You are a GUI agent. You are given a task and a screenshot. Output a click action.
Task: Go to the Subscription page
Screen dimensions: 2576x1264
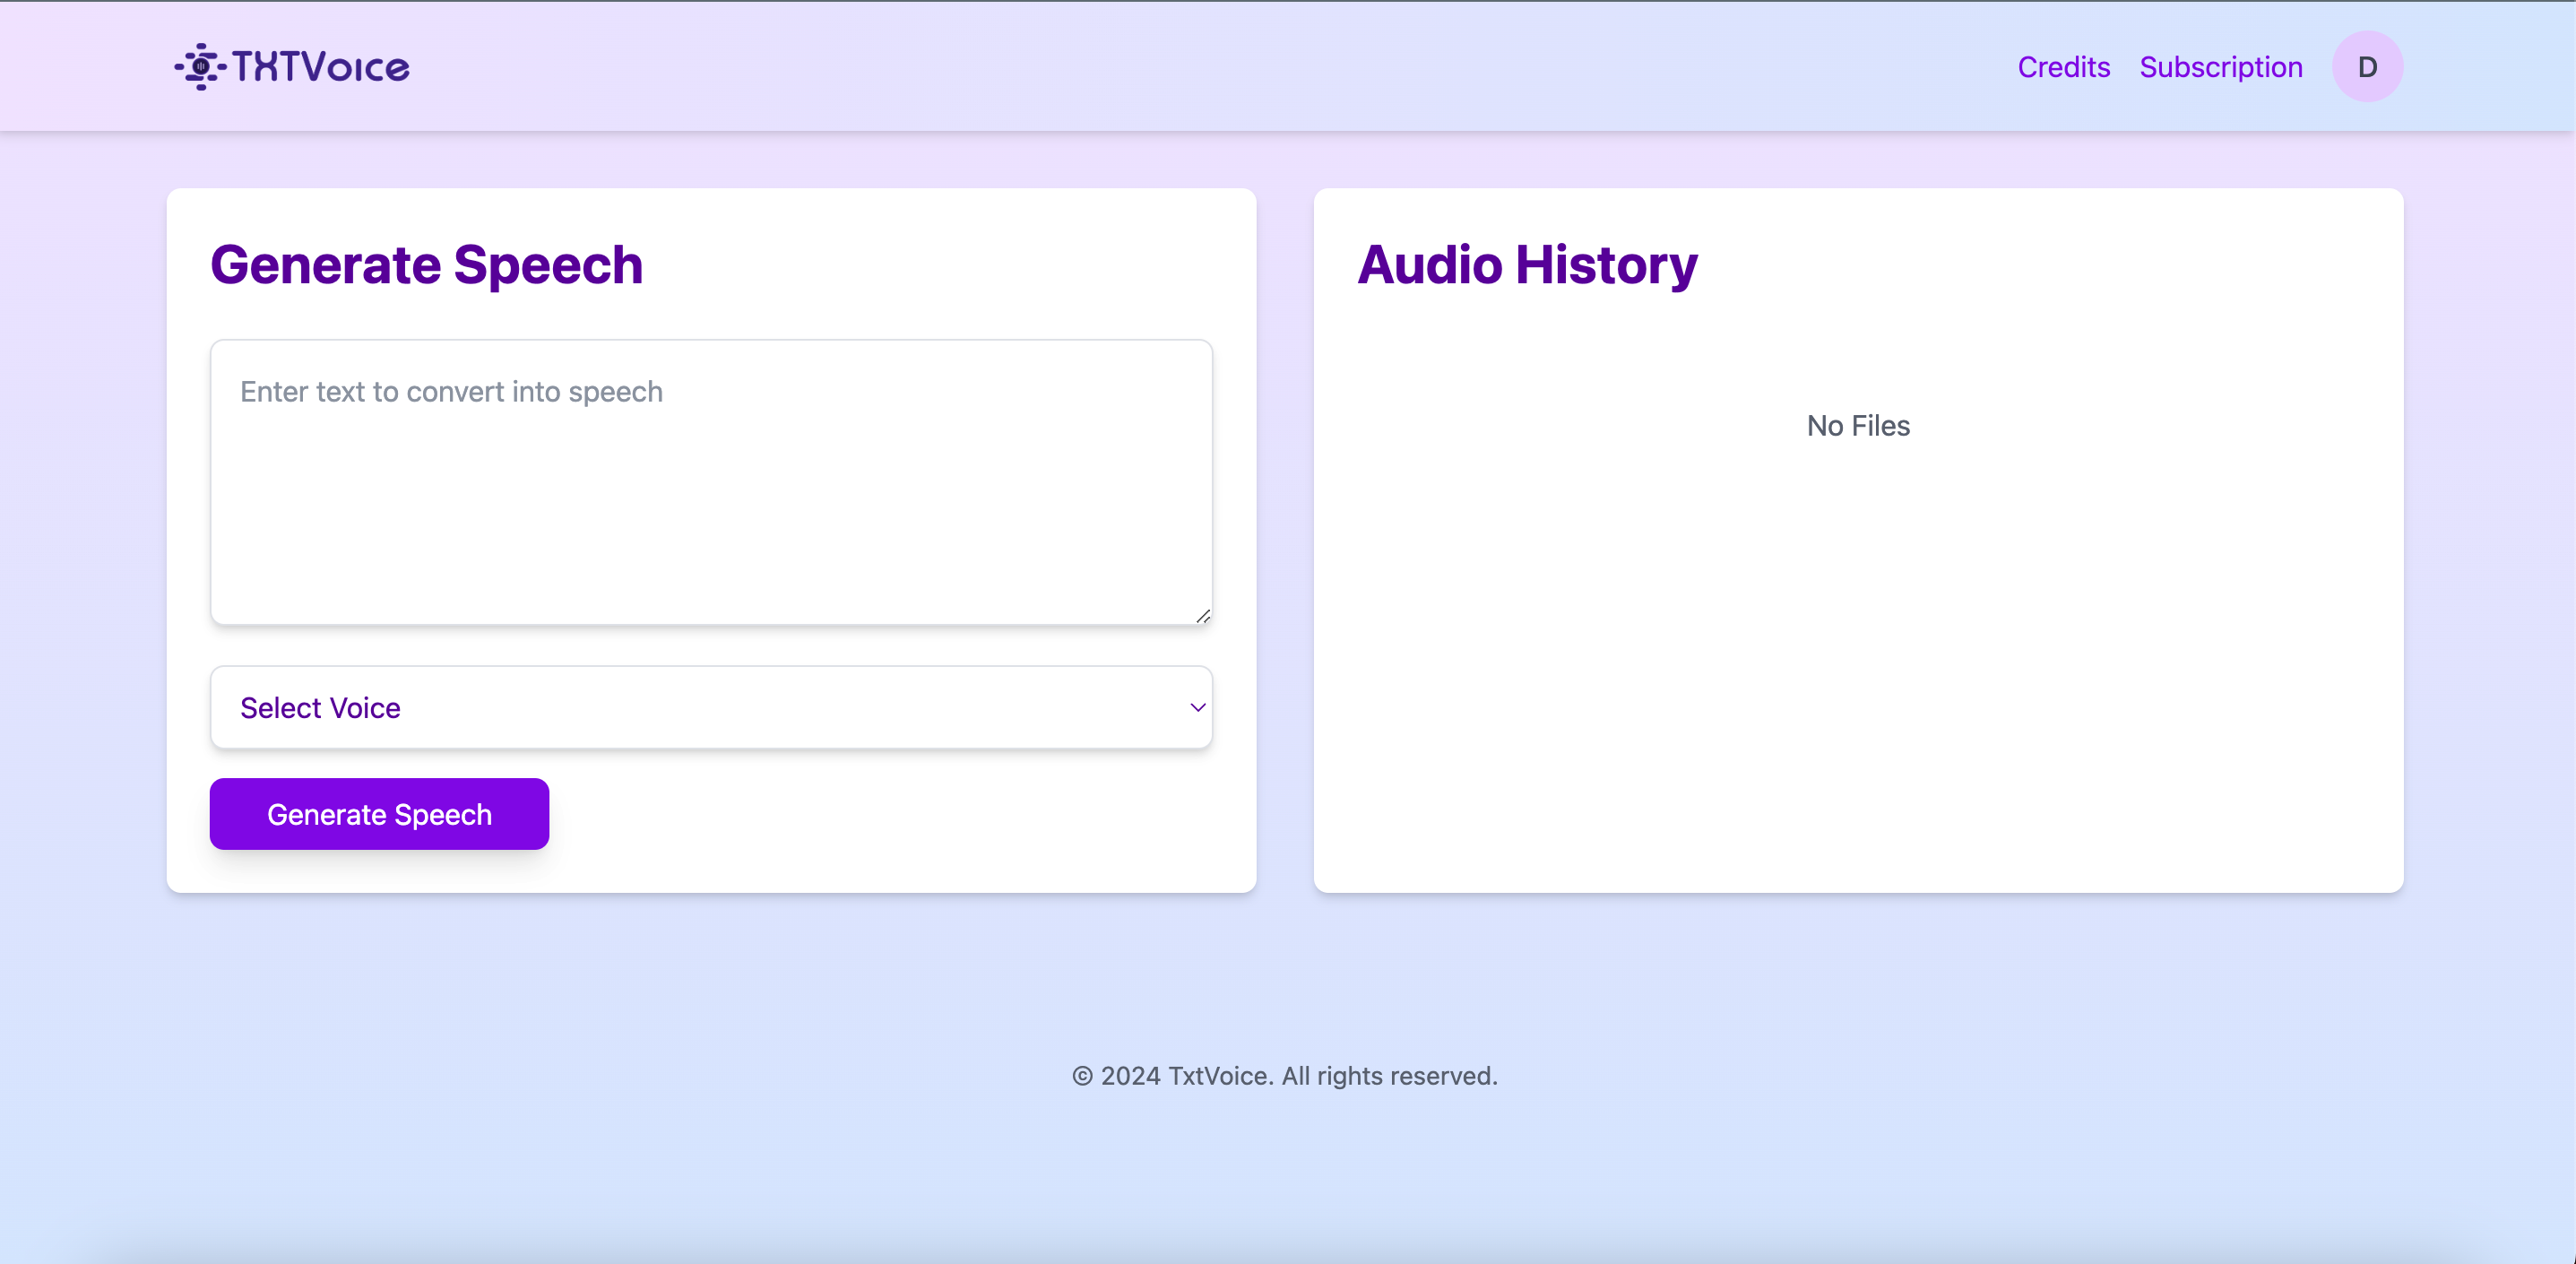click(2220, 67)
